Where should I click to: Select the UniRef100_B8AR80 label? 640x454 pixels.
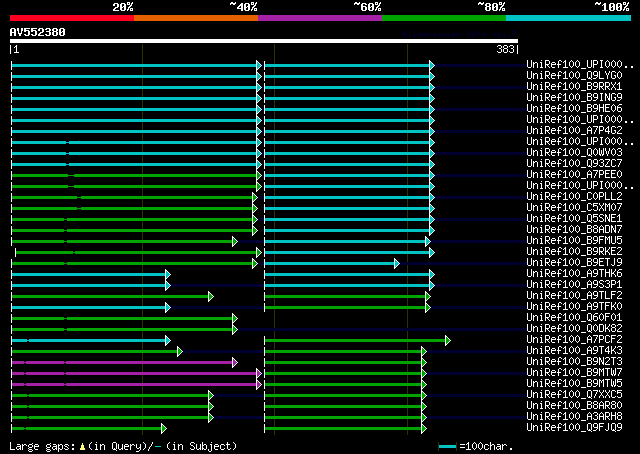point(574,406)
